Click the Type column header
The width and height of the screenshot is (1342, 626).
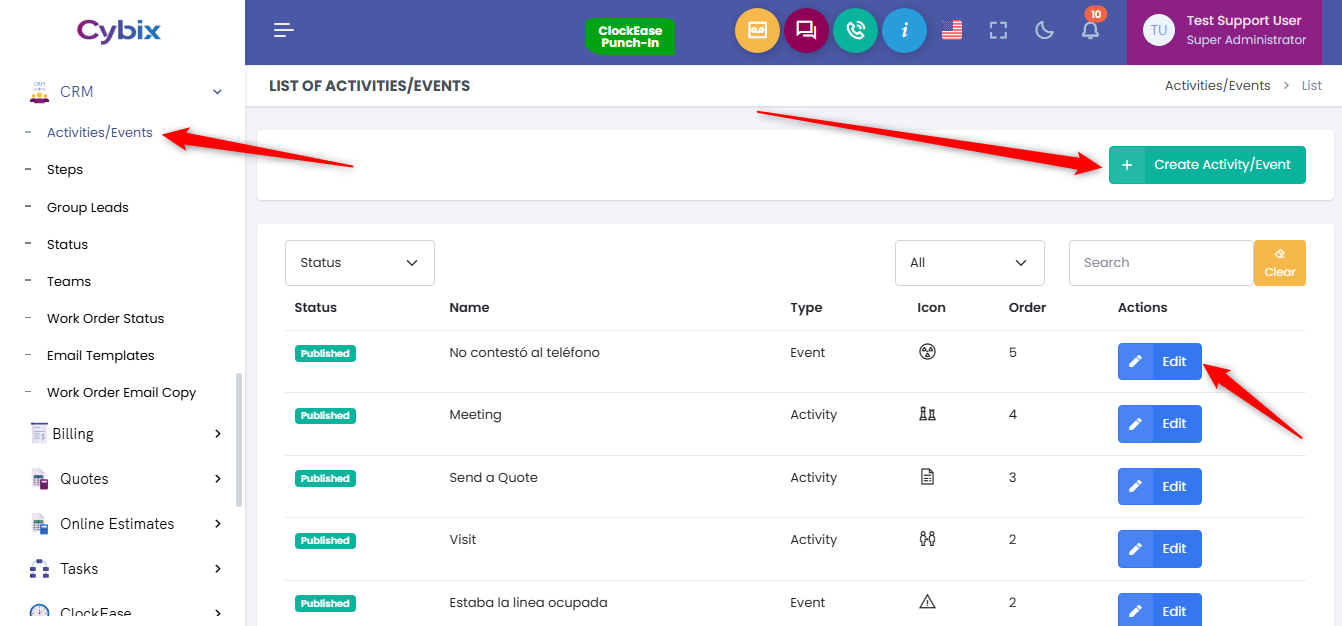[x=806, y=308]
